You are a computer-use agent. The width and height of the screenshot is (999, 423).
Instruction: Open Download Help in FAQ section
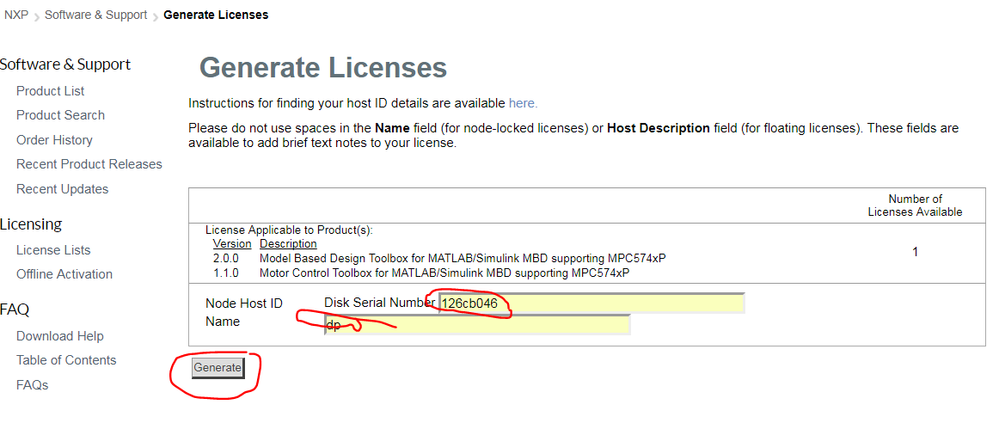[x=60, y=336]
